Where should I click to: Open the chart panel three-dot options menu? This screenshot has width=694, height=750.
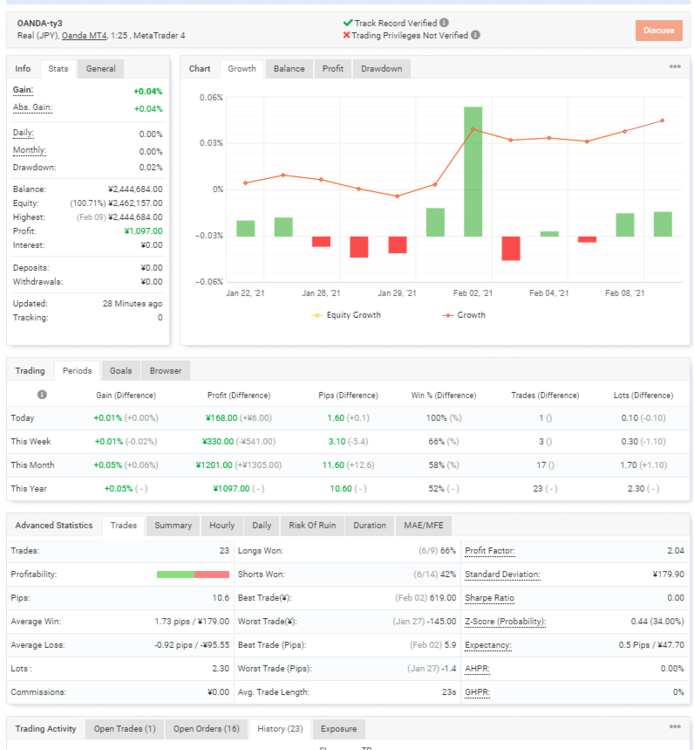click(x=674, y=66)
